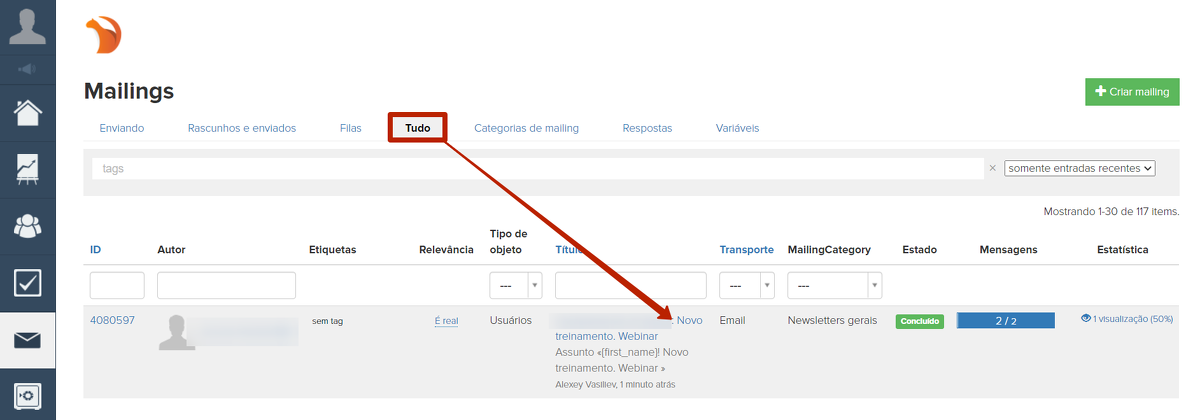The width and height of the screenshot is (1200, 420).
Task: Click the Criar mailing button
Action: click(1132, 92)
